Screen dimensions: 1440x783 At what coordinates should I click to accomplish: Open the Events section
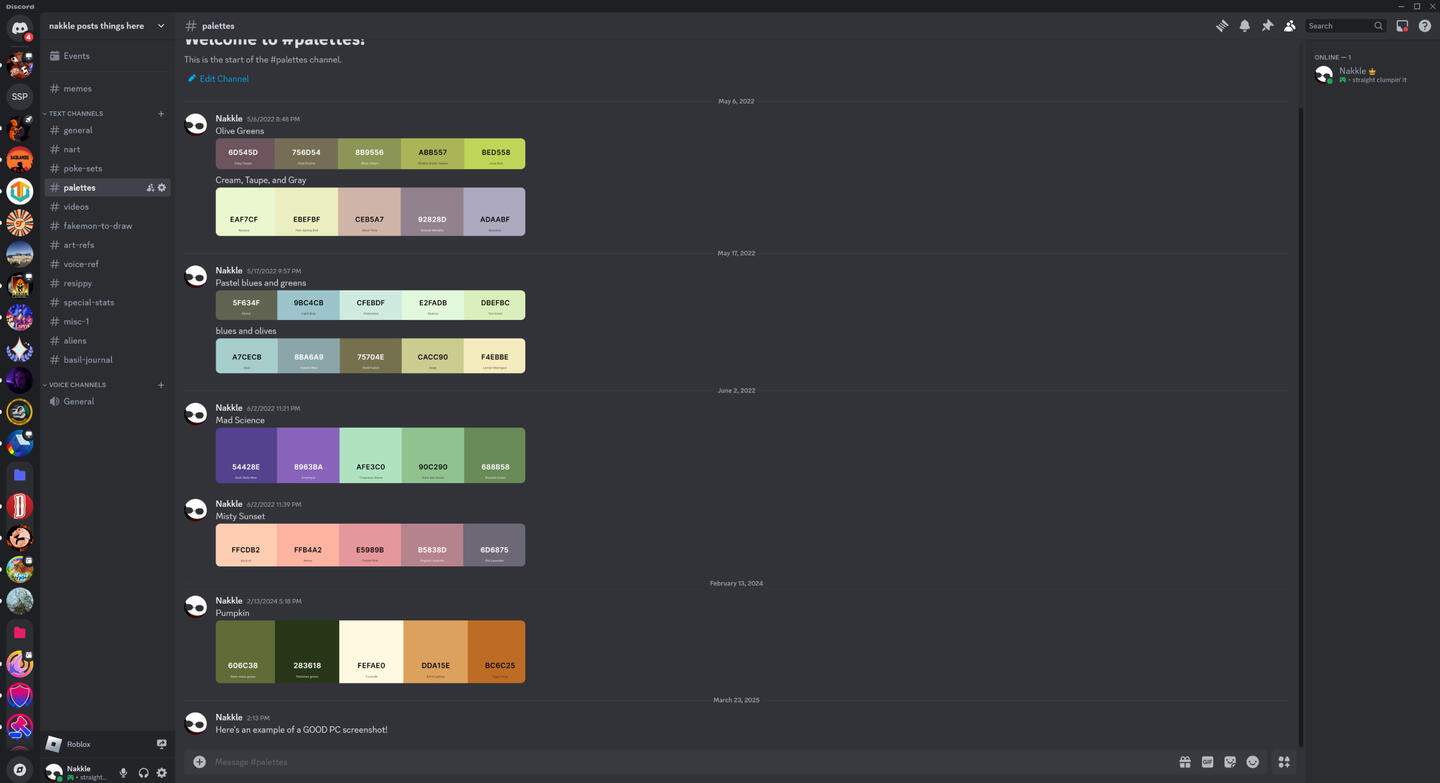pyautogui.click(x=76, y=56)
